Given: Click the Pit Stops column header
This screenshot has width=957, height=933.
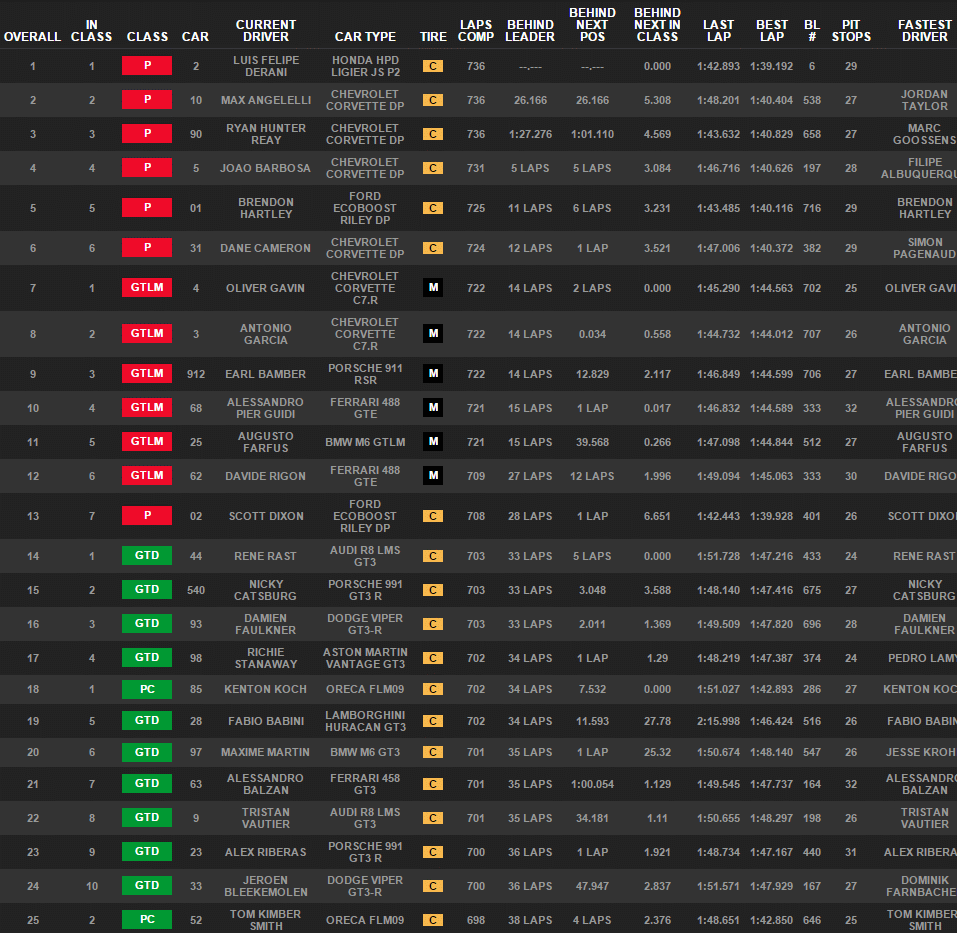Looking at the screenshot, I should (851, 30).
